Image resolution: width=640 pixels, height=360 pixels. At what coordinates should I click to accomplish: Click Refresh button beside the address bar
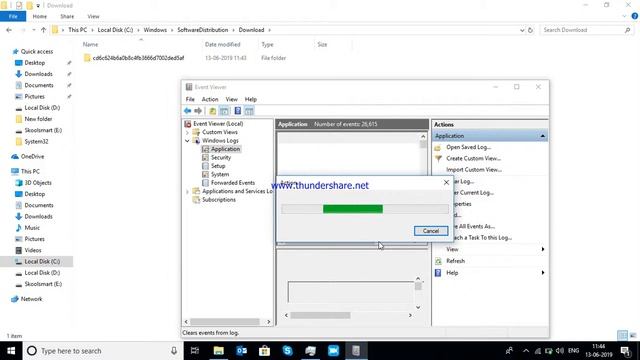[x=530, y=30]
